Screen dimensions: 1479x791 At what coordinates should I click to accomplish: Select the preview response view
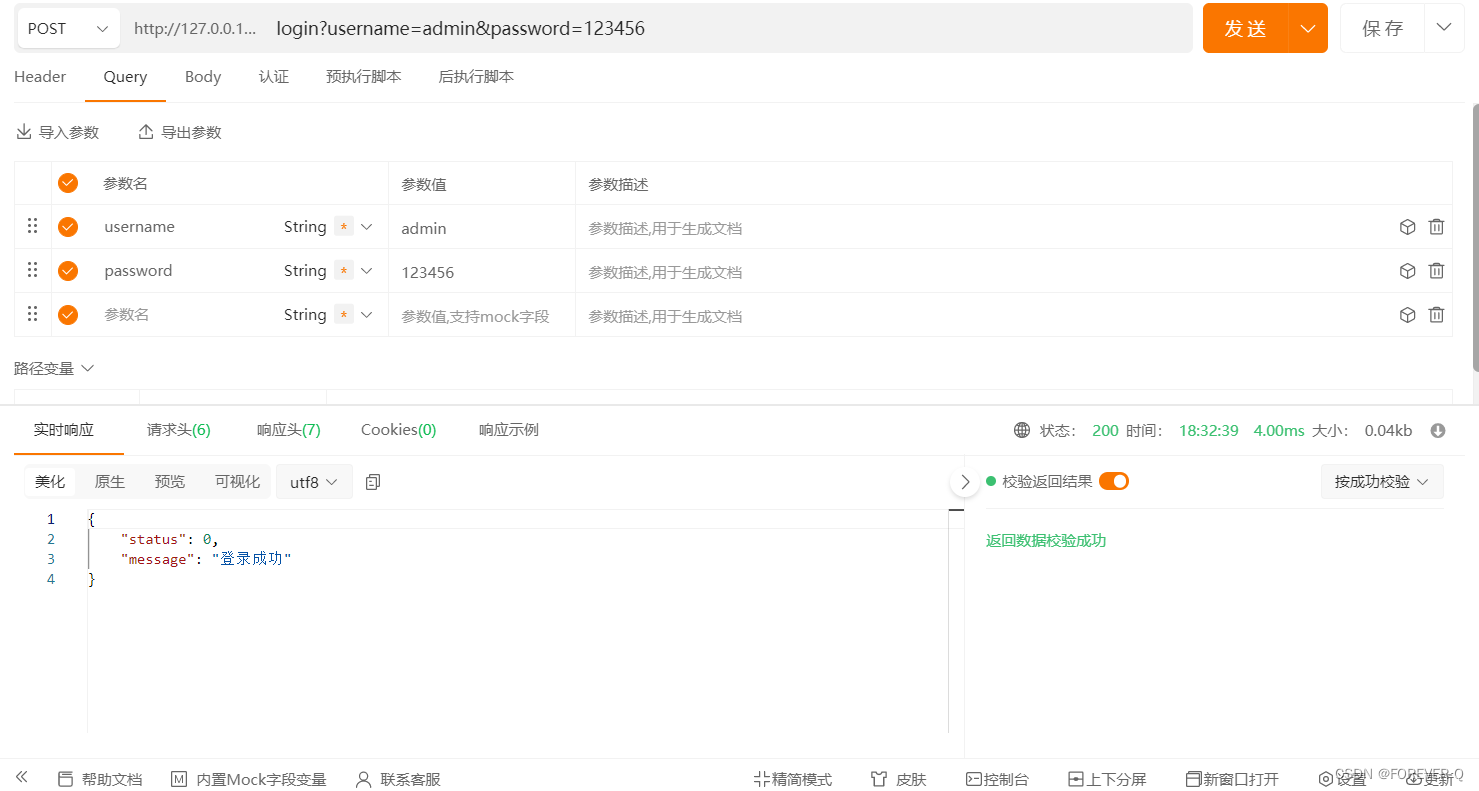(170, 482)
